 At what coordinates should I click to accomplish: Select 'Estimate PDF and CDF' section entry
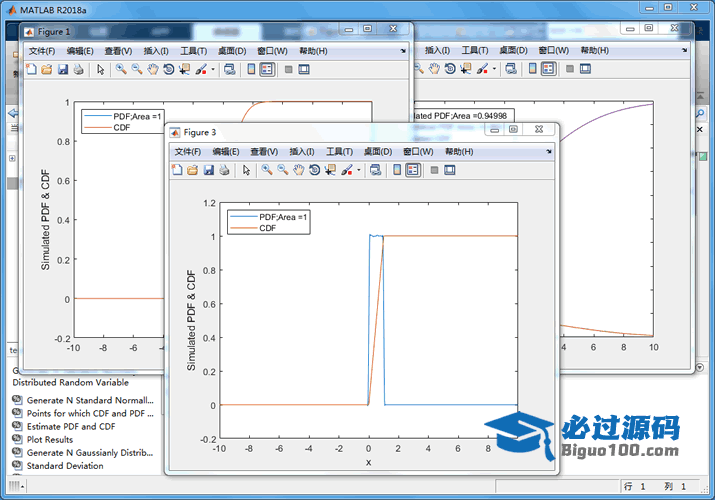(x=64, y=427)
